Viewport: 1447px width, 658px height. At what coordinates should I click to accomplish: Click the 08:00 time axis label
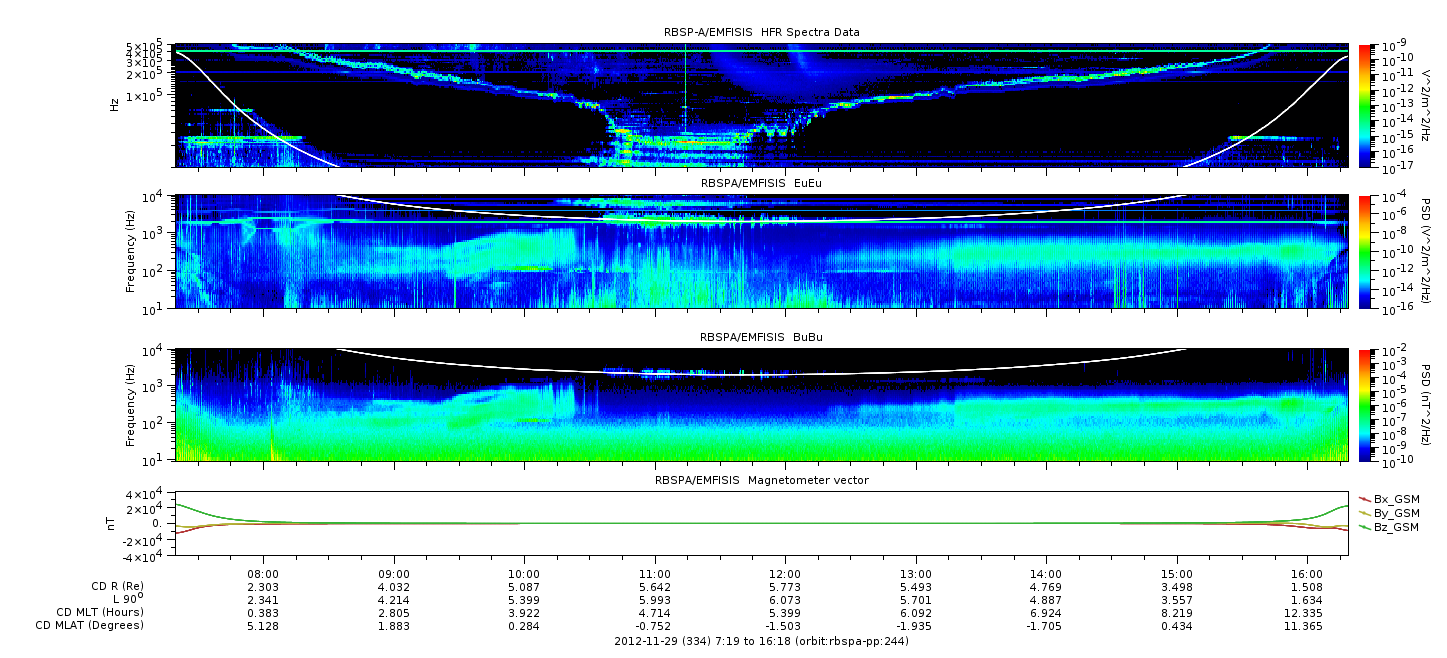pos(263,574)
